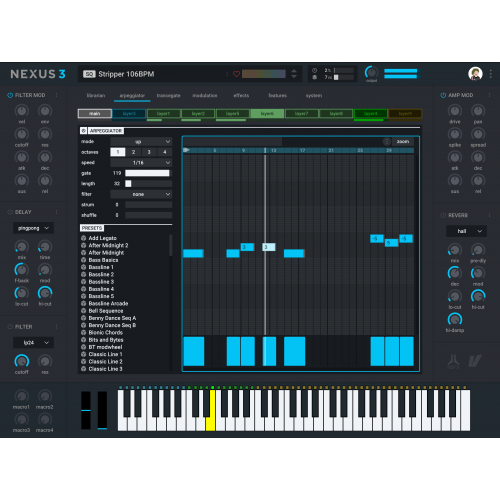Toggle the AMP MOD power icon
This screenshot has width=500, height=500.
(443, 95)
